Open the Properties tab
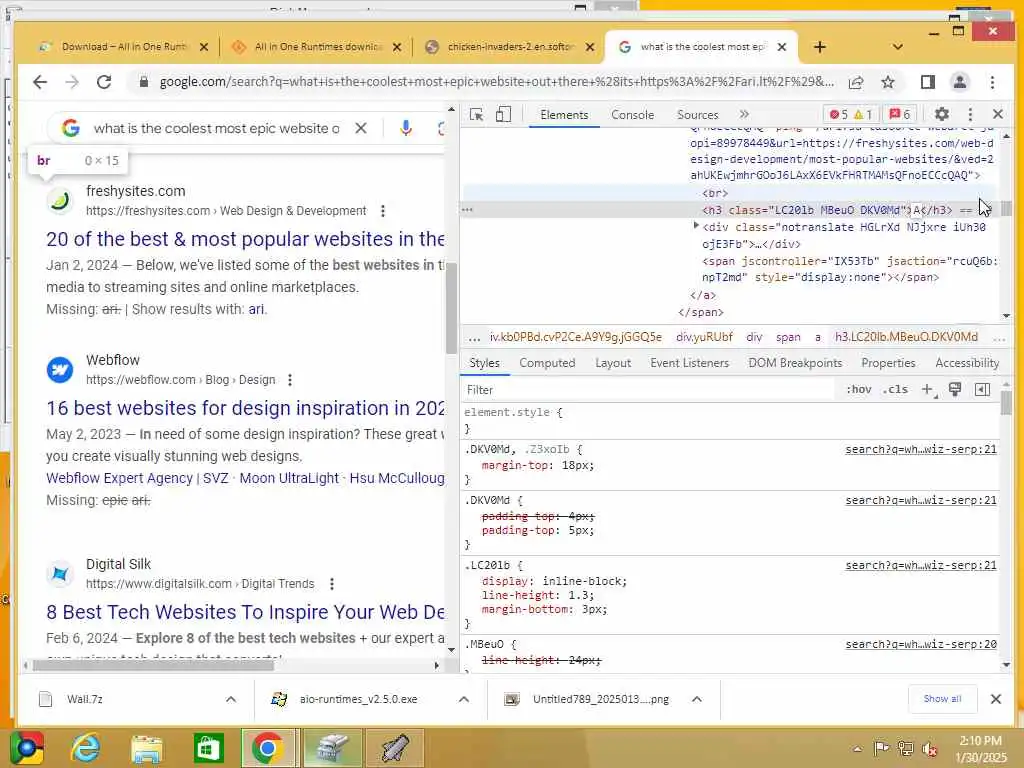Viewport: 1024px width, 768px height. pos(888,363)
